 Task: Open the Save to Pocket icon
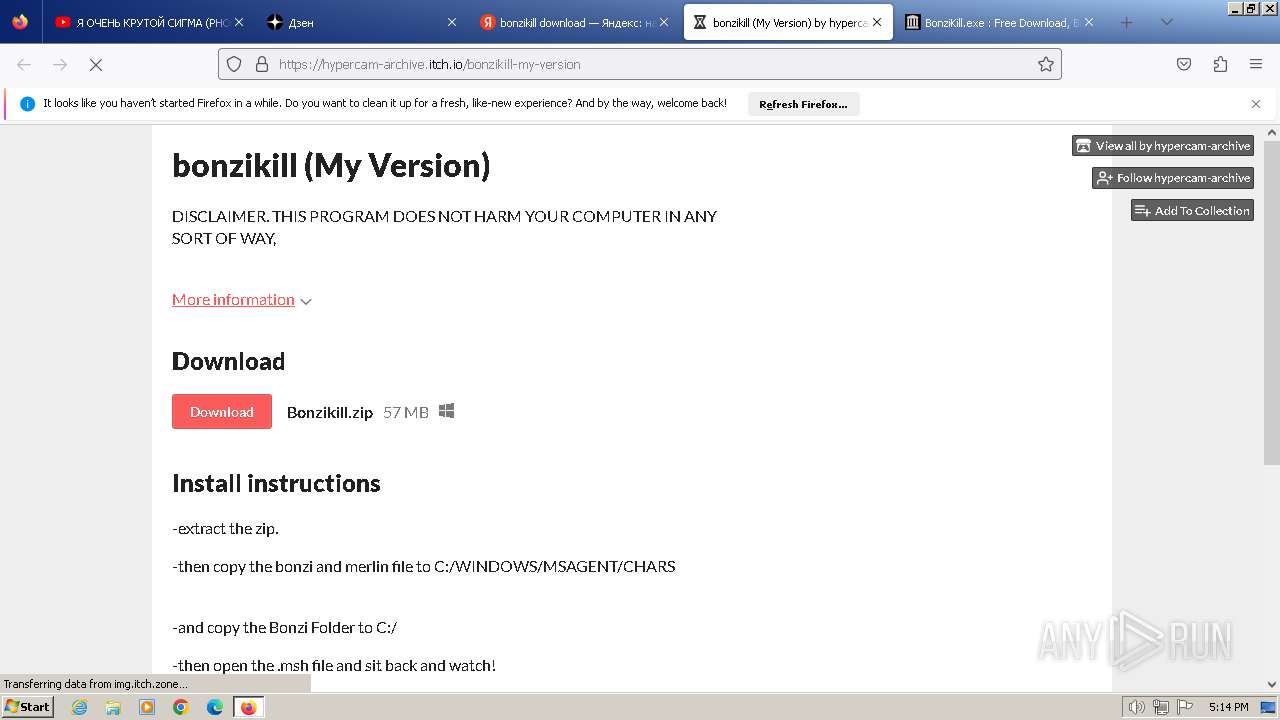(1184, 64)
